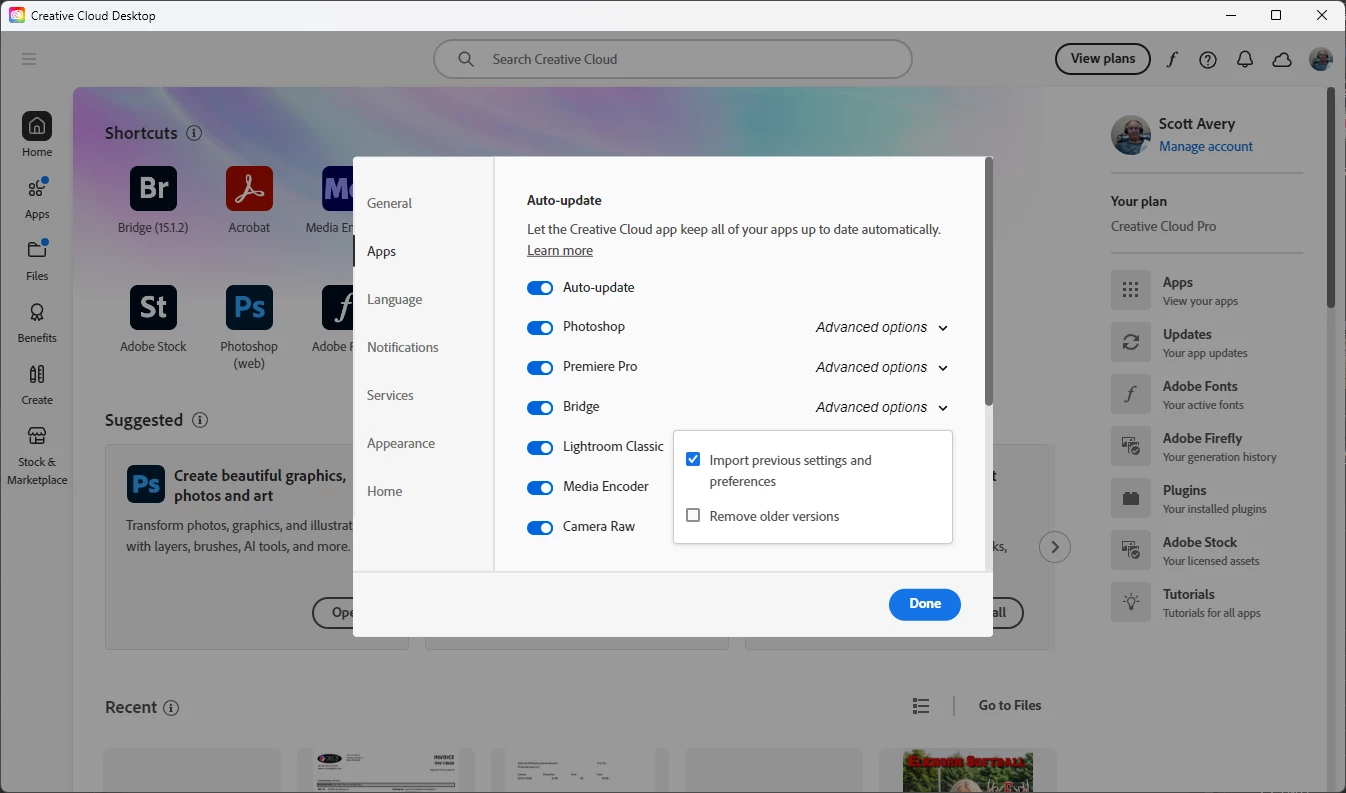
Task: Expand Advanced options for Photoshop
Action: pos(881,327)
